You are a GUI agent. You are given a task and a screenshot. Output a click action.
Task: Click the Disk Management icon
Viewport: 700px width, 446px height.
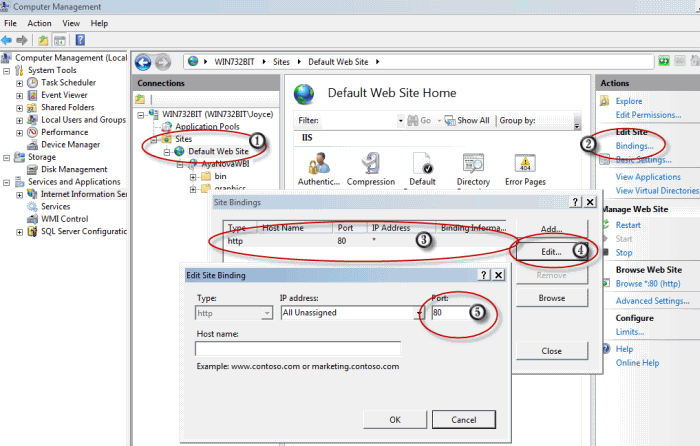[x=32, y=170]
